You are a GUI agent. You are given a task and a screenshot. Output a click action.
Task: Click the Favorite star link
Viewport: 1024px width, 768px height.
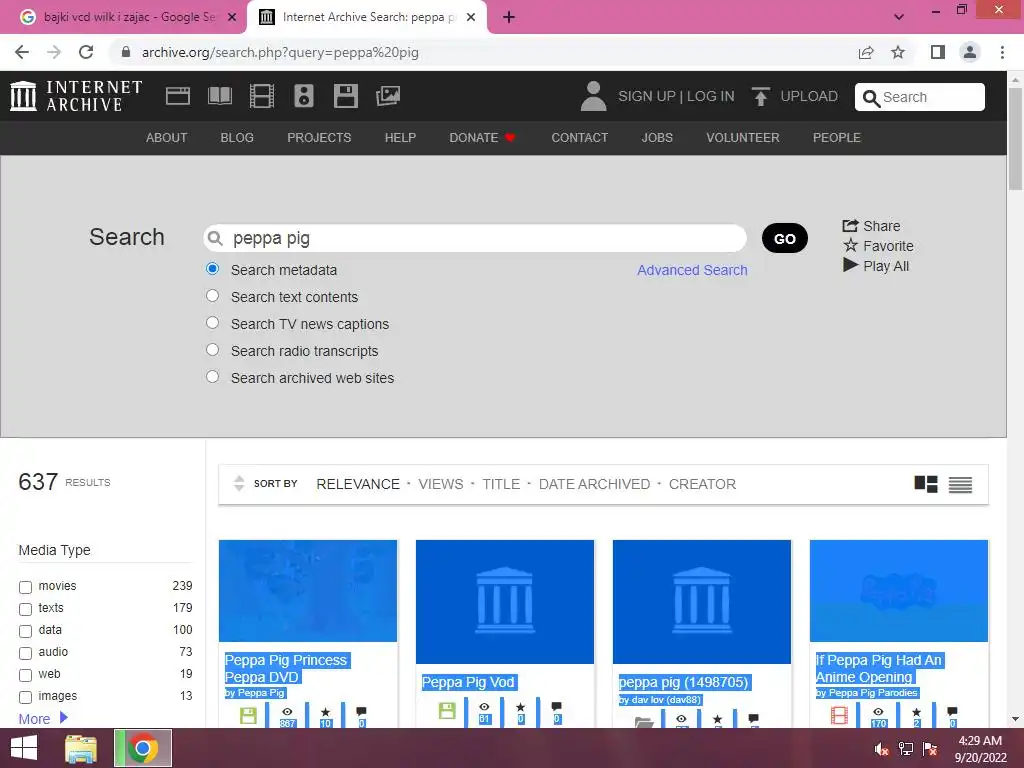click(x=878, y=246)
